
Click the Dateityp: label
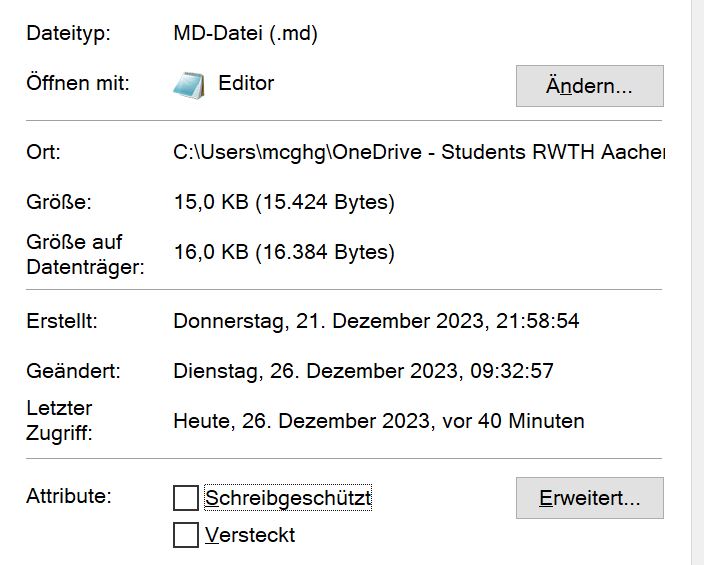(x=68, y=33)
